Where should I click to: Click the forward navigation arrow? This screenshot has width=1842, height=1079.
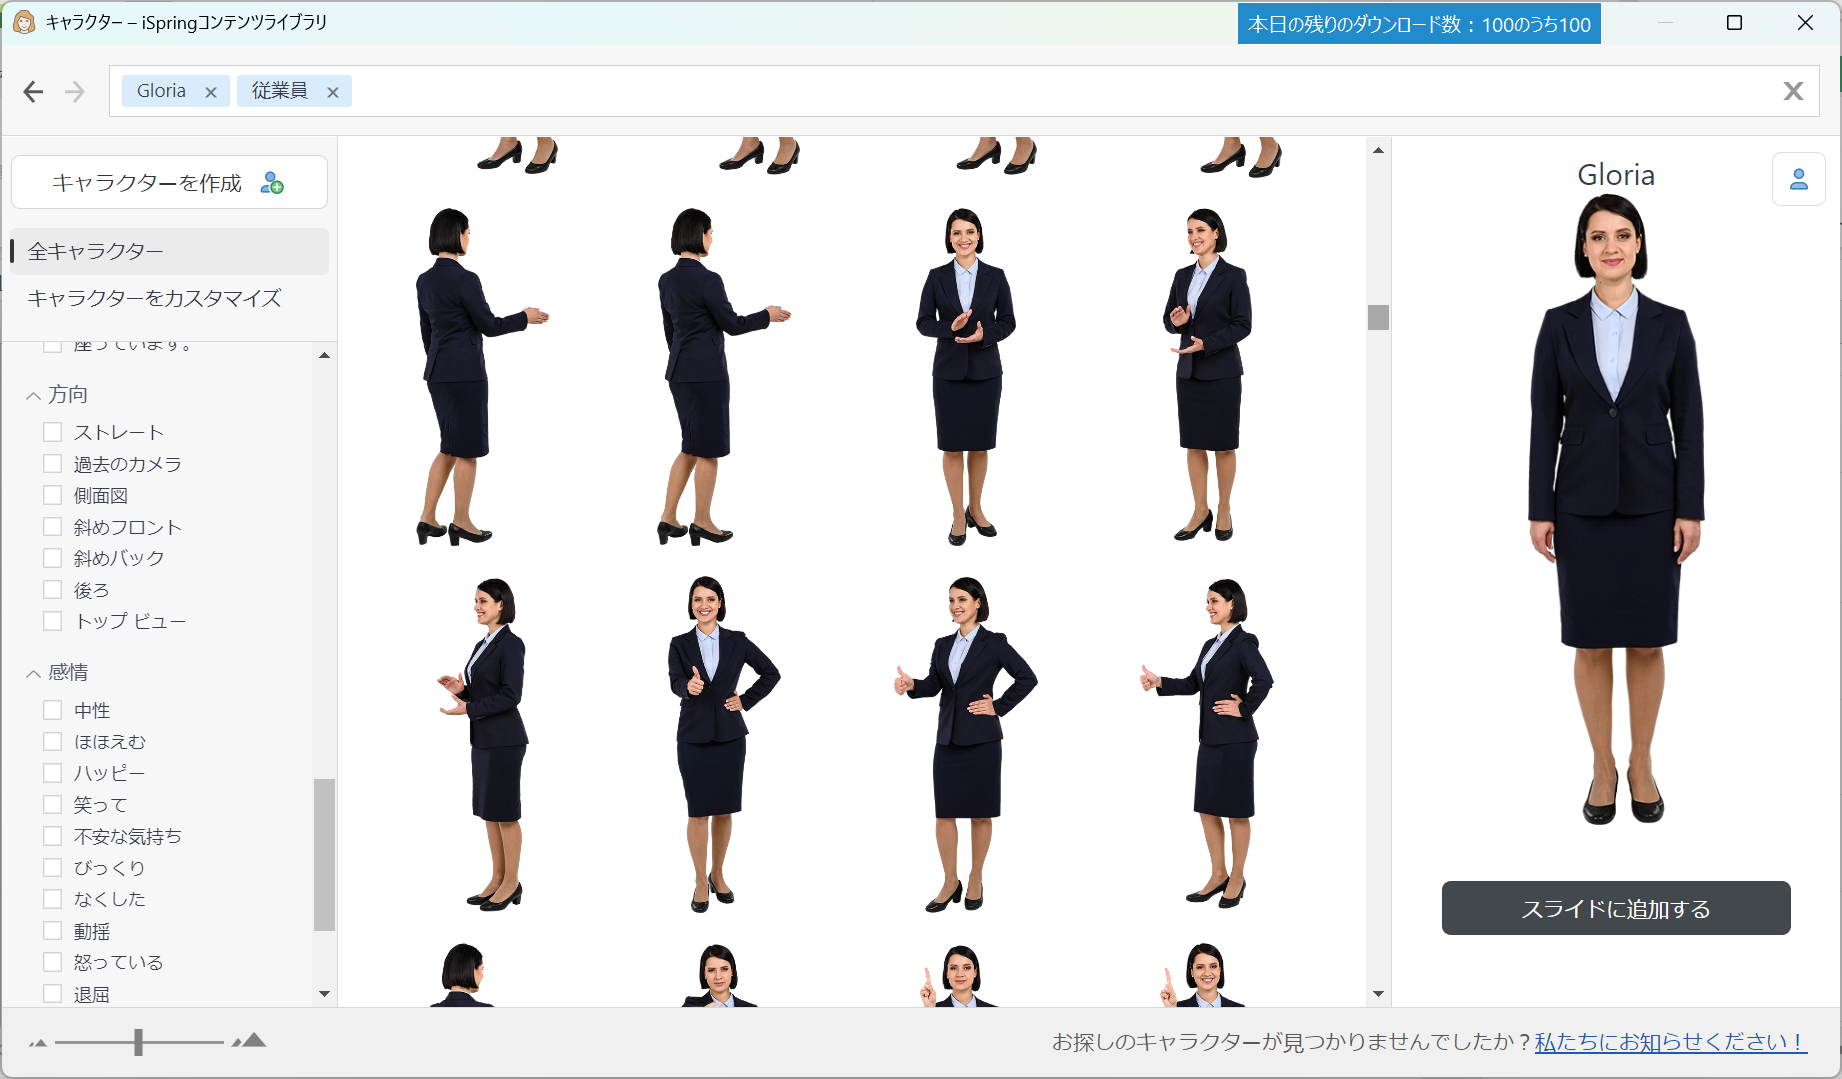pos(73,91)
